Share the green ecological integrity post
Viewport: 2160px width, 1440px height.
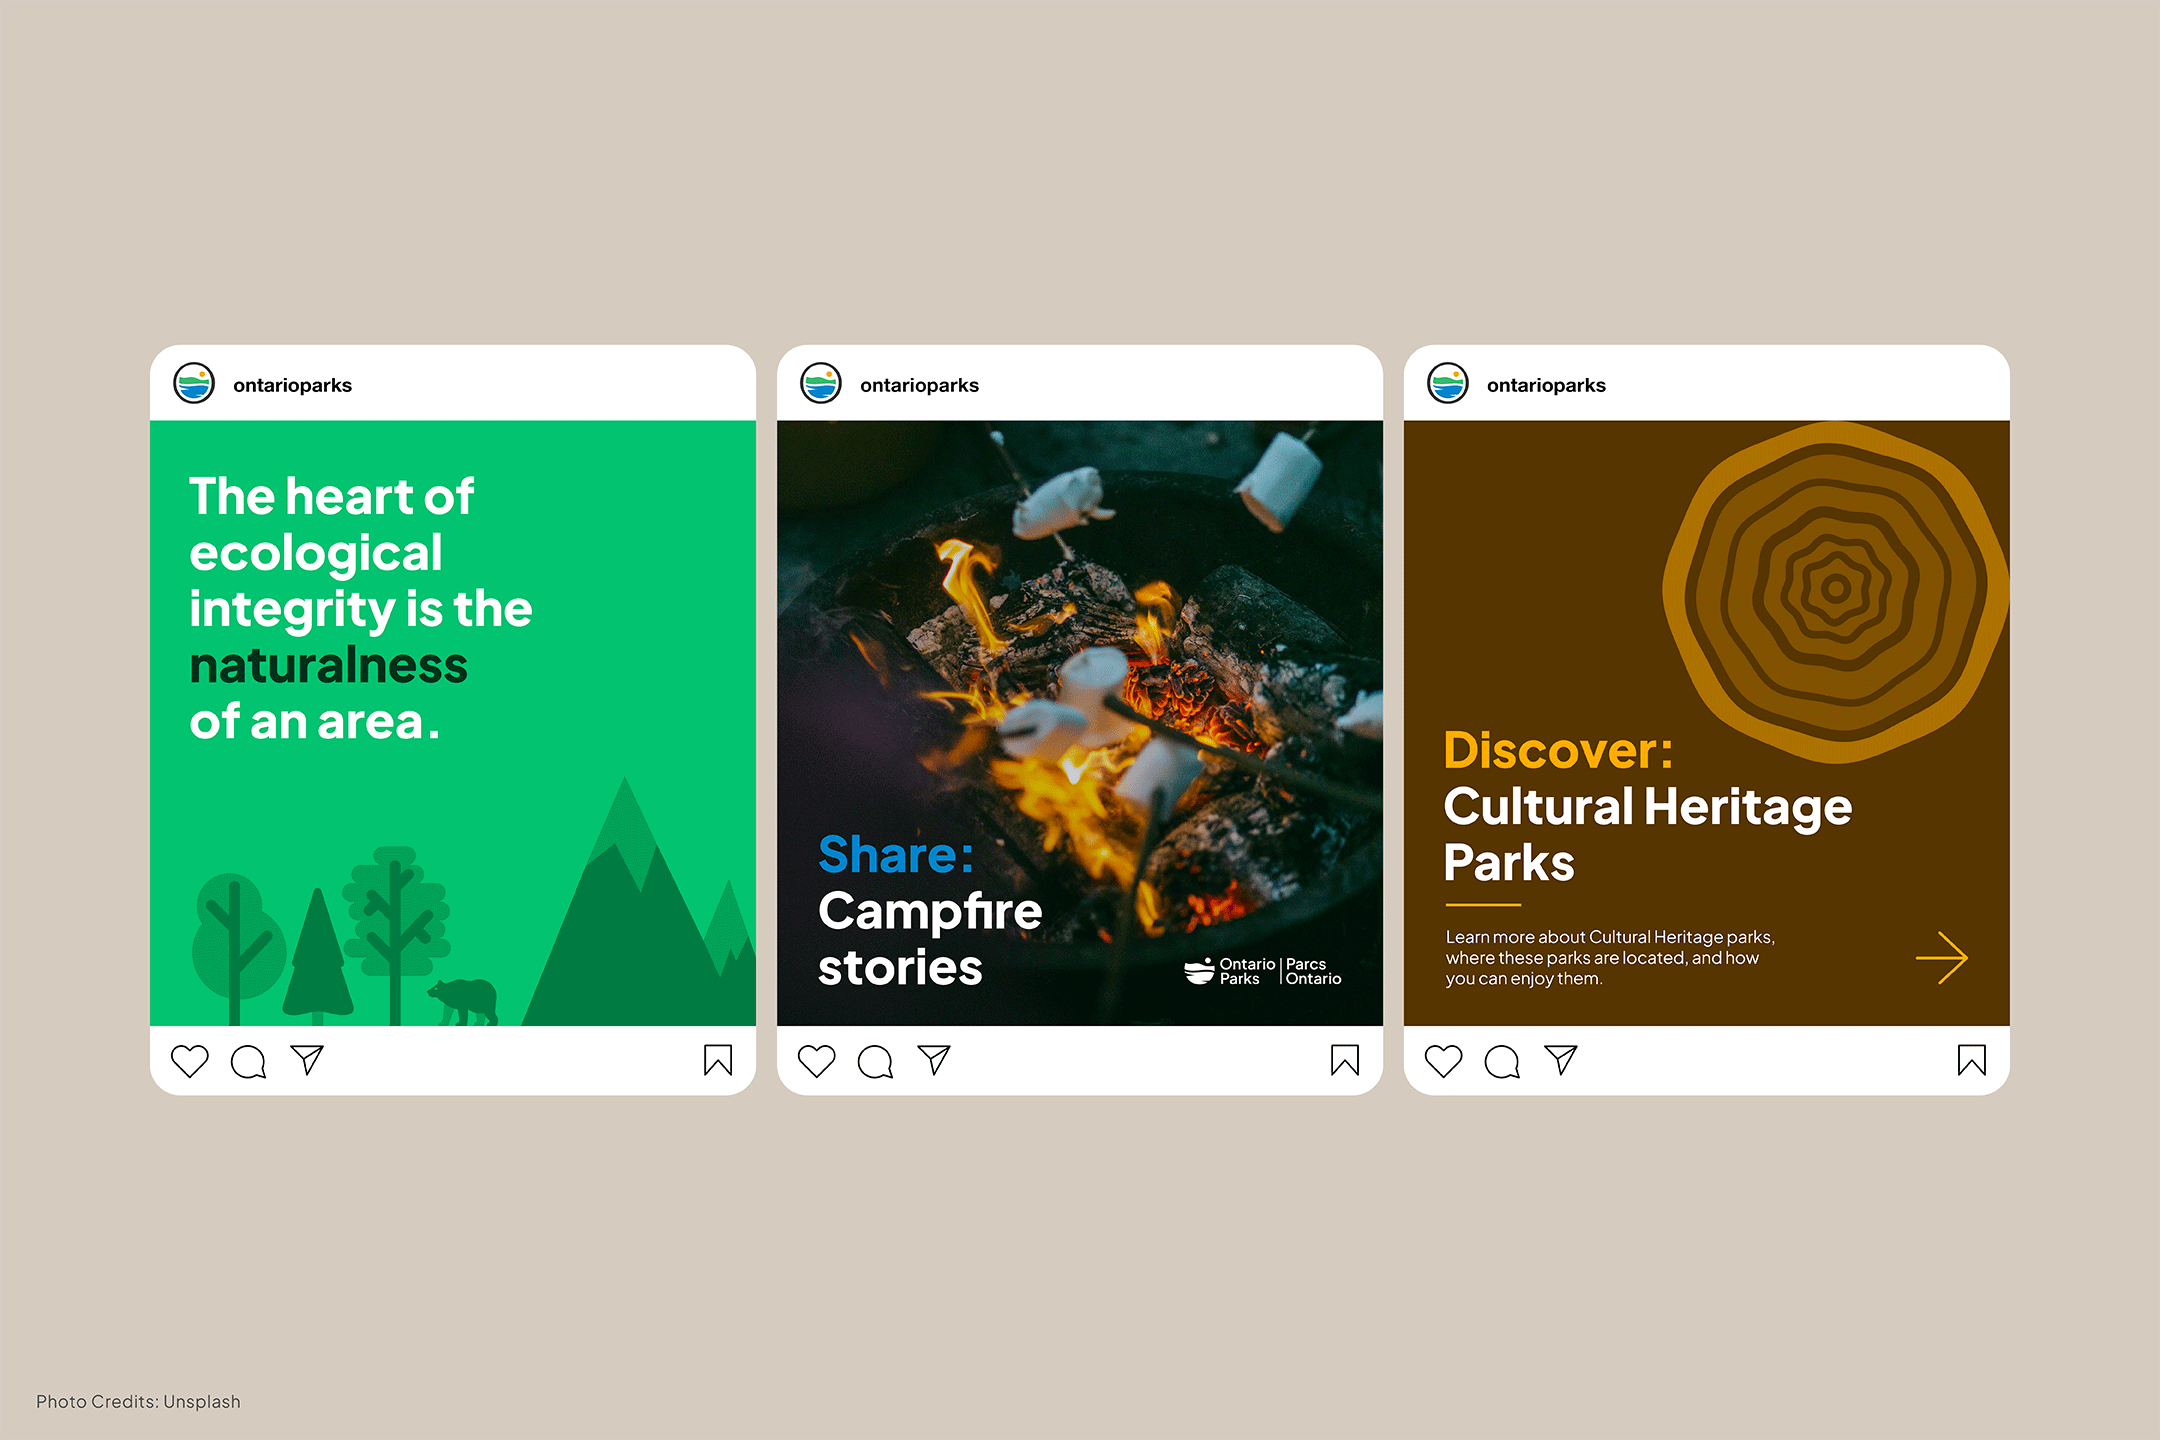pyautogui.click(x=307, y=1059)
